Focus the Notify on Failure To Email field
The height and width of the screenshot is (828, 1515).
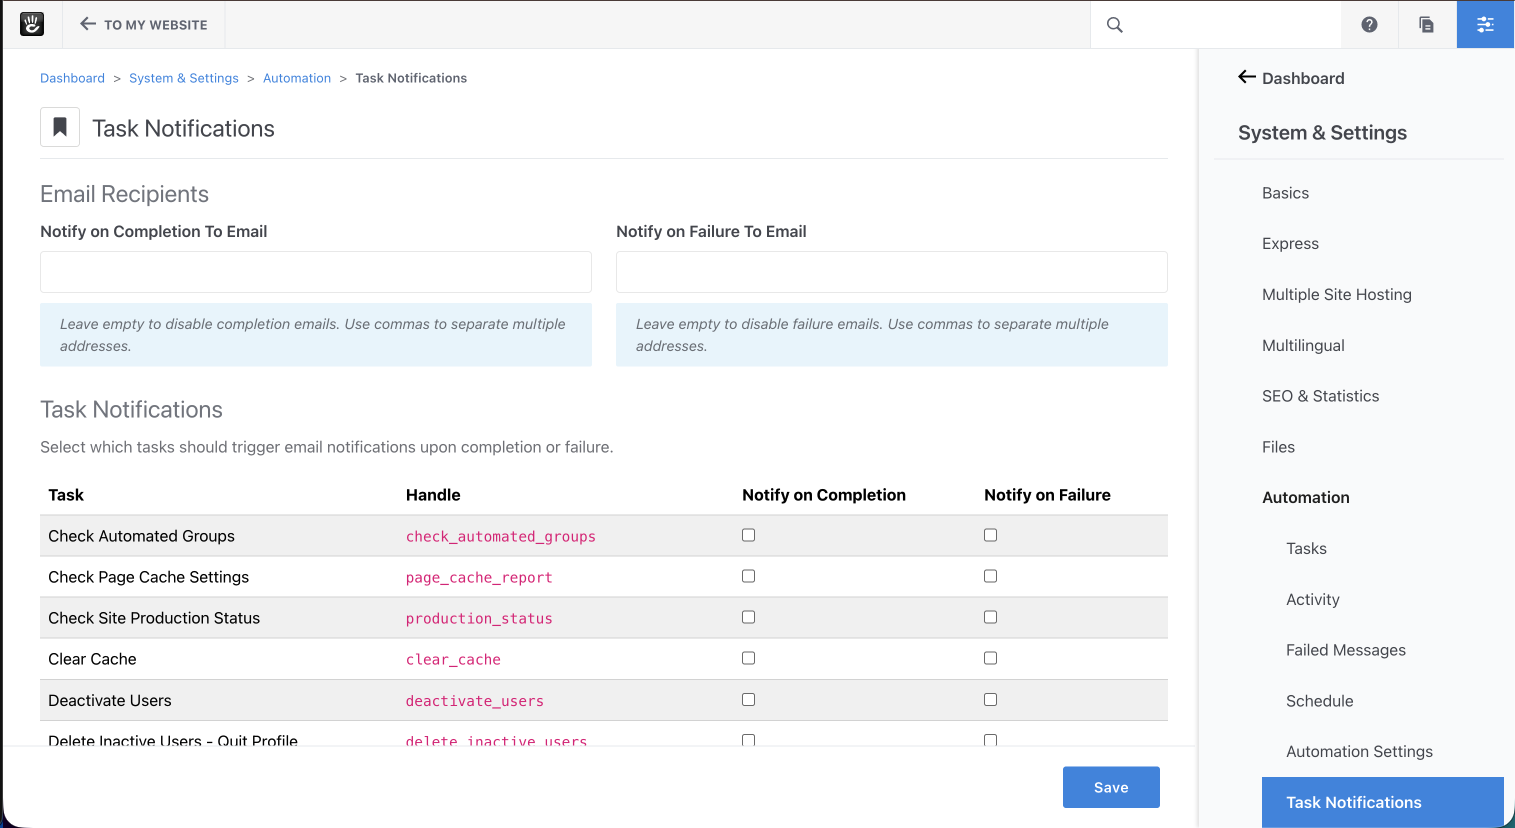tap(891, 272)
